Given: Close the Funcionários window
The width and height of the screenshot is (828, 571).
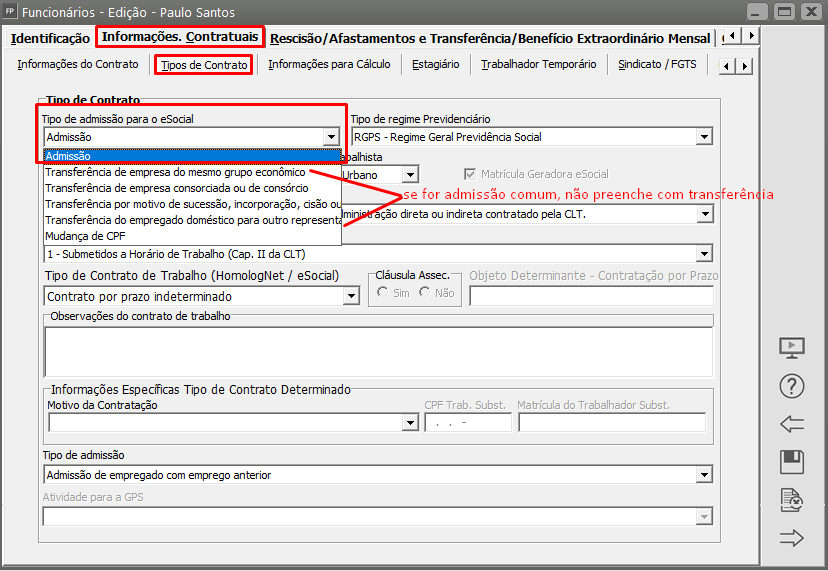Looking at the screenshot, I should (x=811, y=12).
